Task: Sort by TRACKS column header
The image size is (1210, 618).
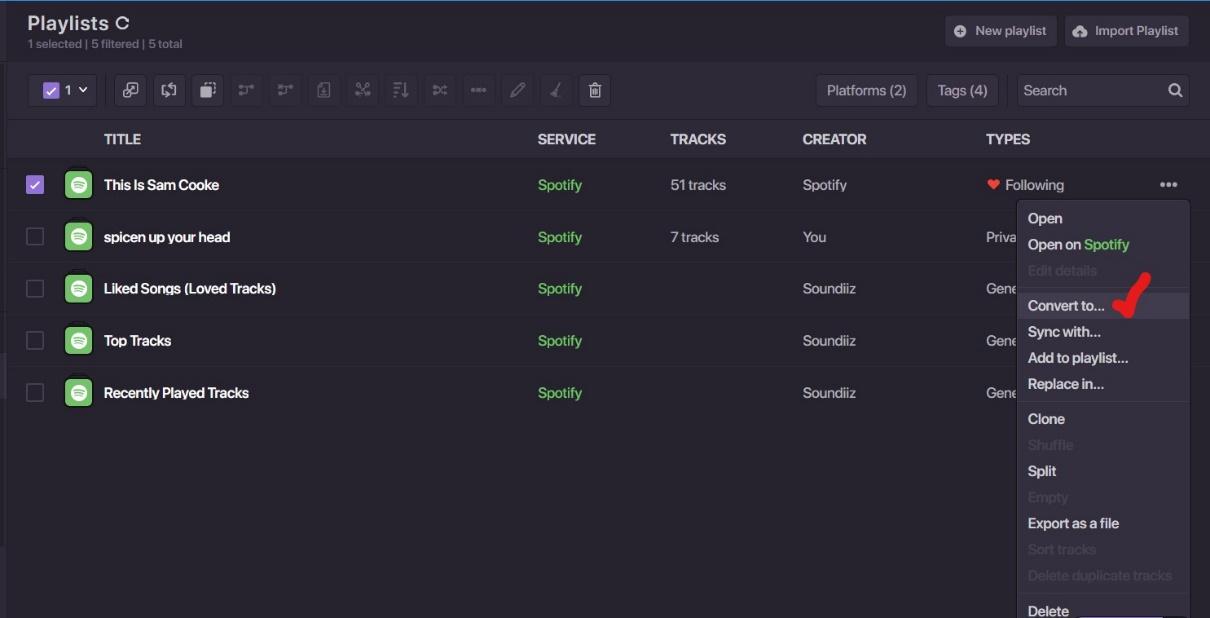Action: click(x=698, y=139)
